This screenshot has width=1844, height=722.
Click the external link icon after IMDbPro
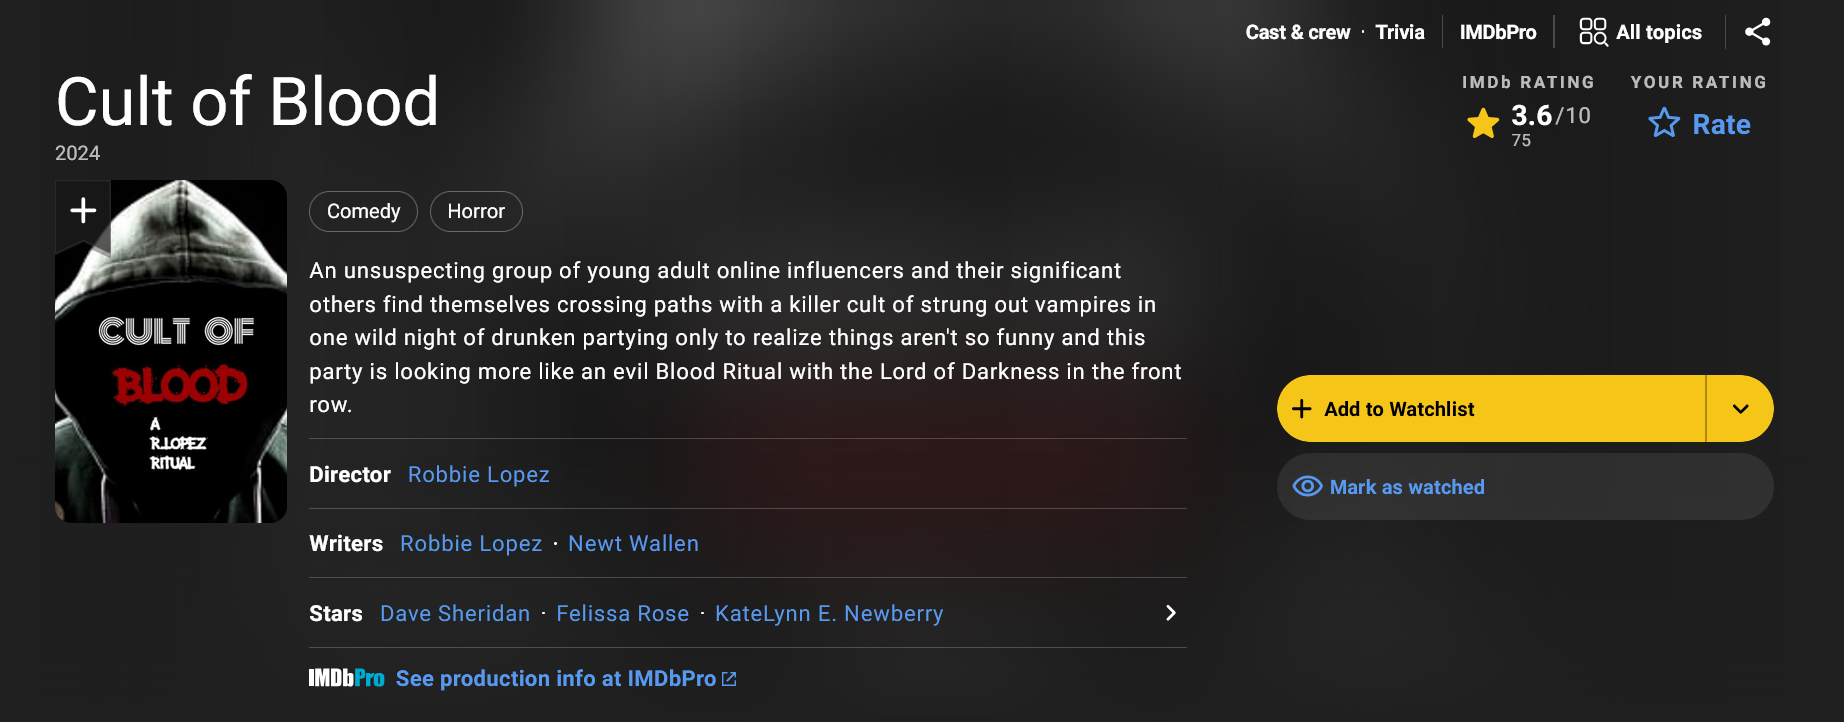point(729,679)
